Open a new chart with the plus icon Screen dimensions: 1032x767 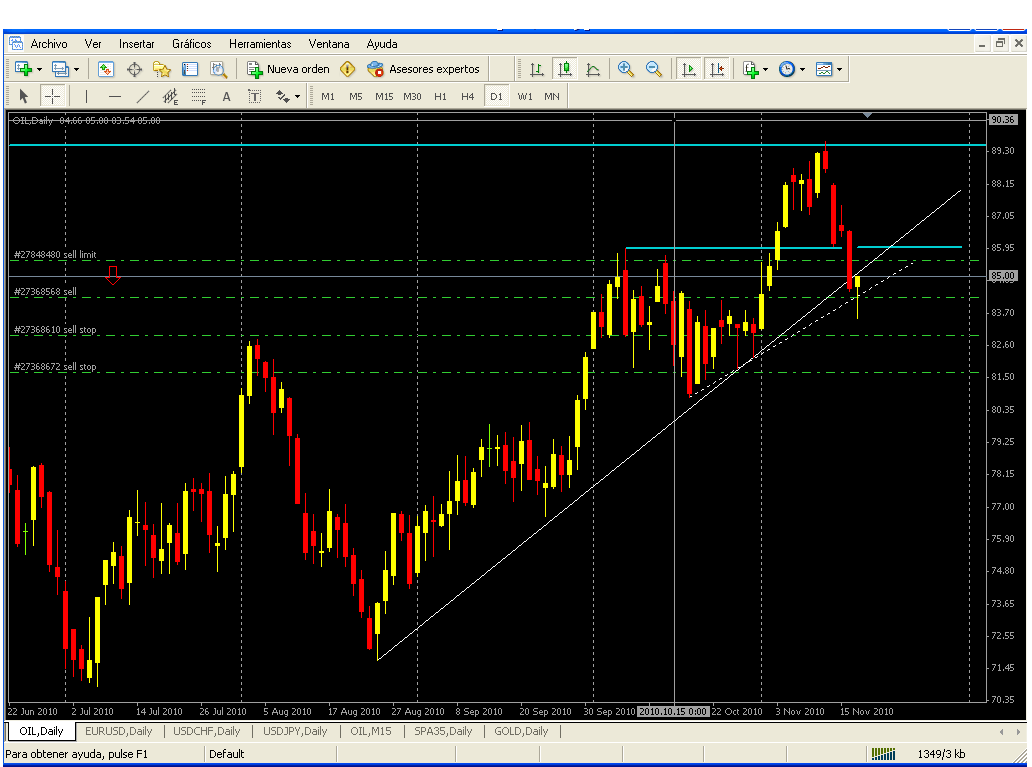23,69
